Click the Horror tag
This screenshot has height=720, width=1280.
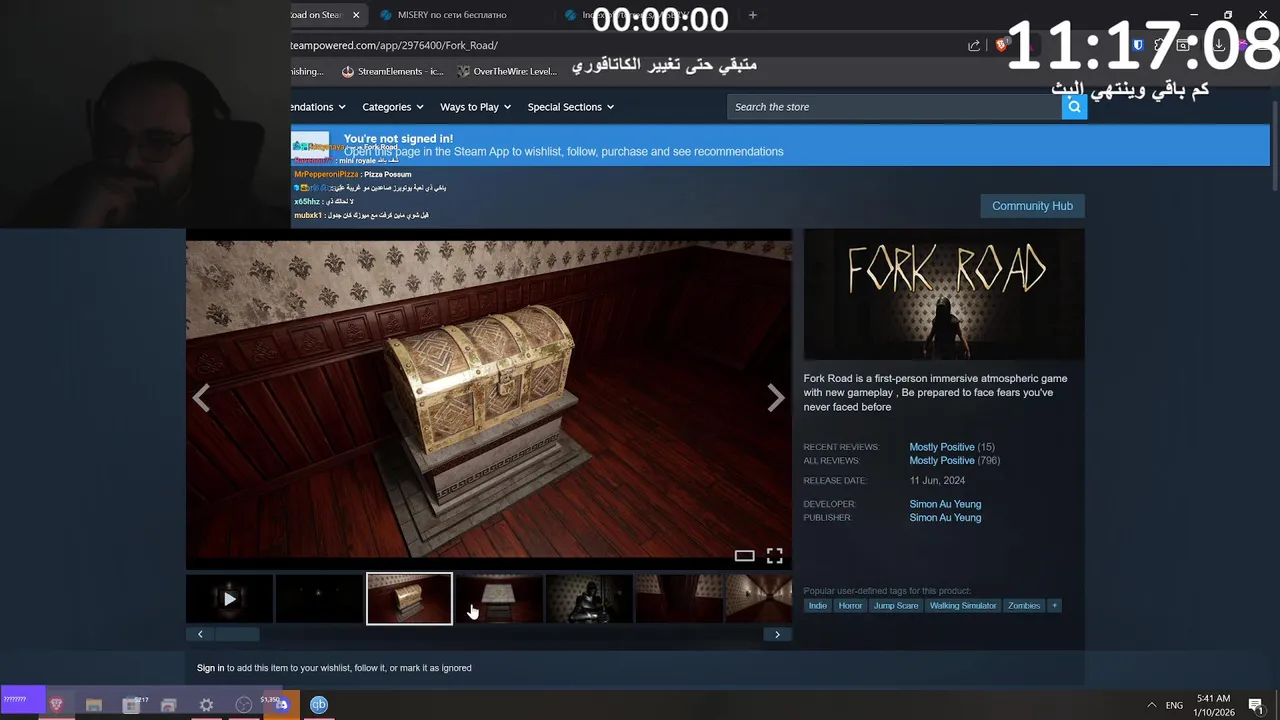[850, 606]
